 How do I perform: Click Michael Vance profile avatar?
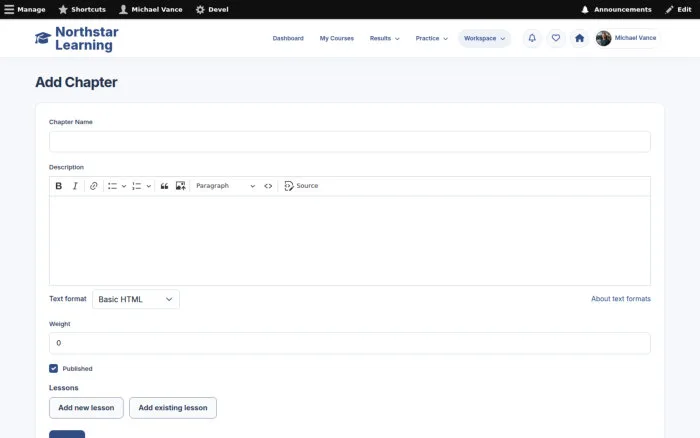pos(604,38)
